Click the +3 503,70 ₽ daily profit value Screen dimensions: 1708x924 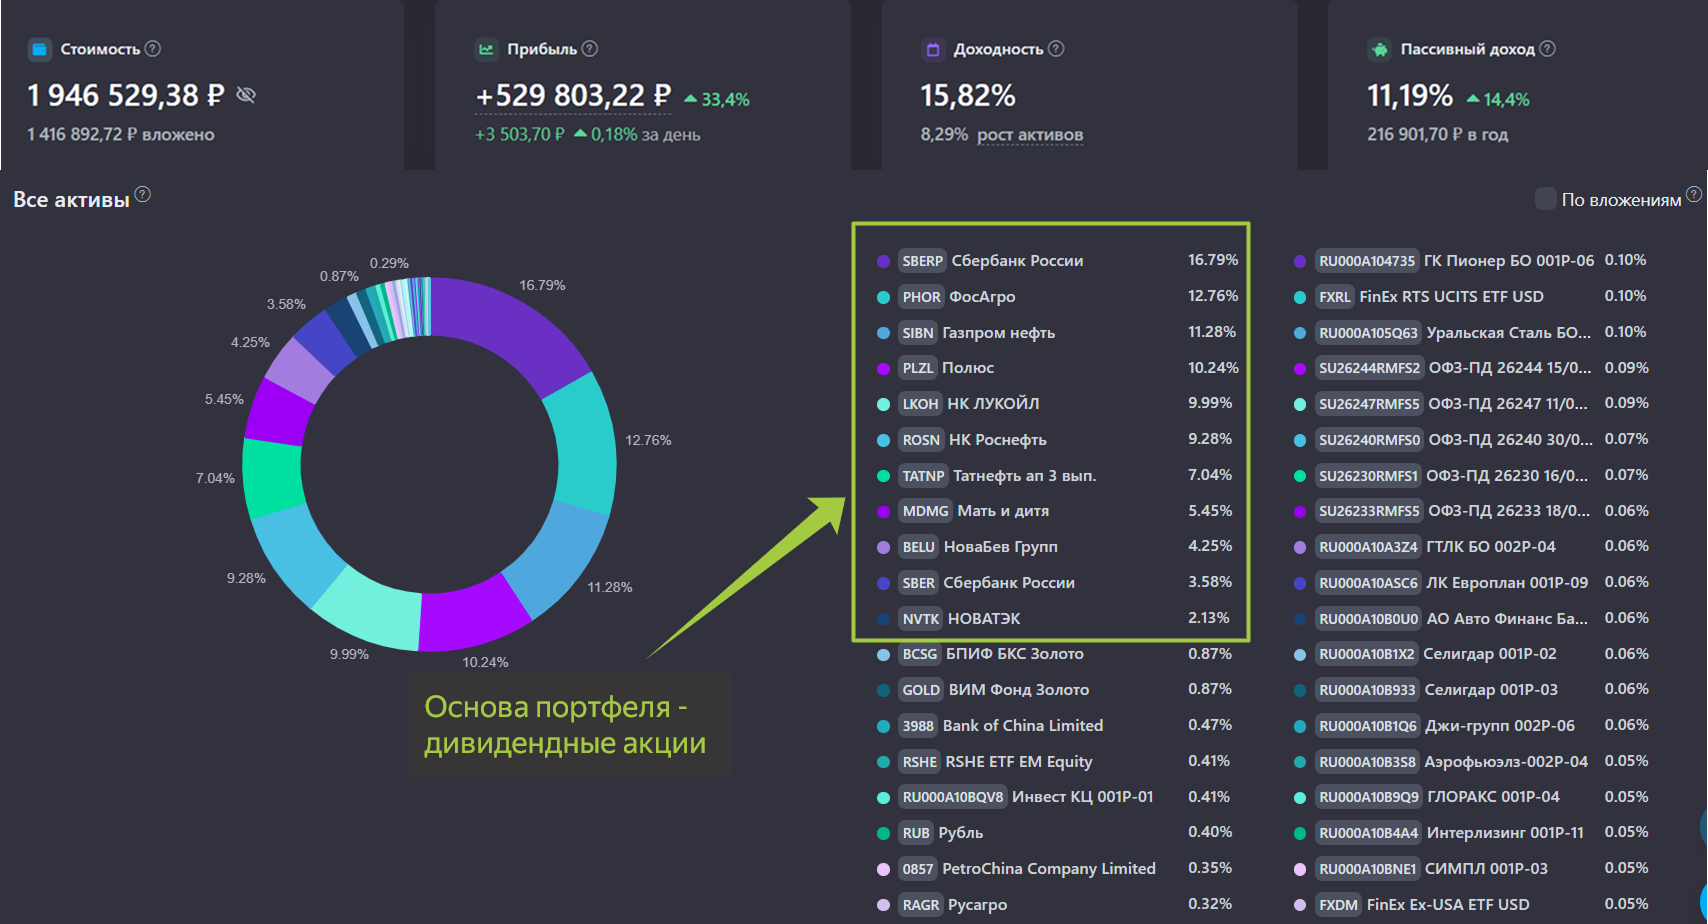click(x=520, y=134)
